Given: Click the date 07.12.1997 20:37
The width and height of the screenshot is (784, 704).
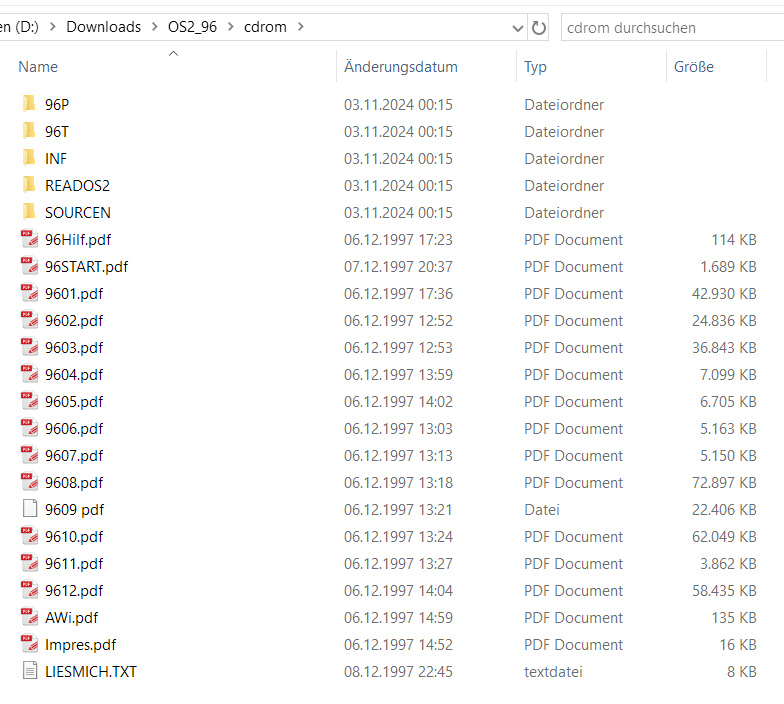Looking at the screenshot, I should [398, 266].
